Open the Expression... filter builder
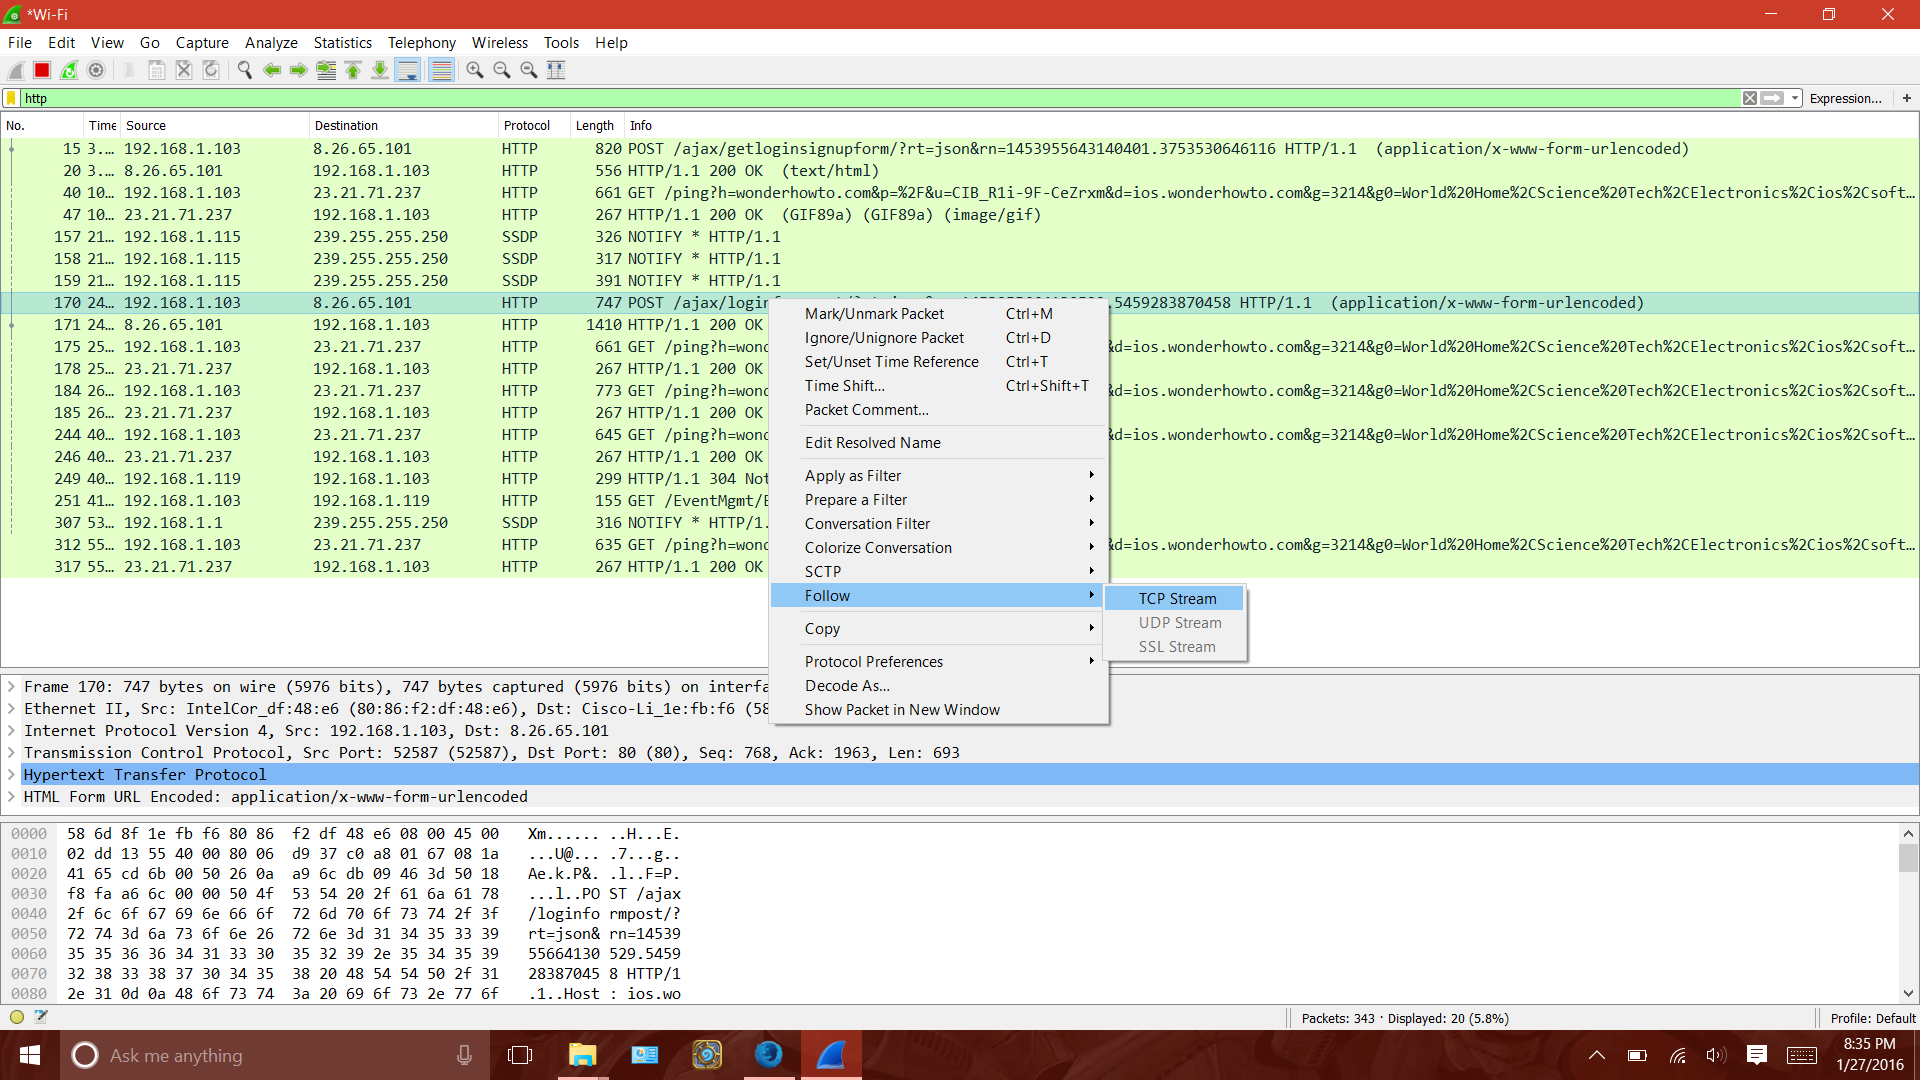Viewport: 1920px width, 1080px height. (1845, 98)
